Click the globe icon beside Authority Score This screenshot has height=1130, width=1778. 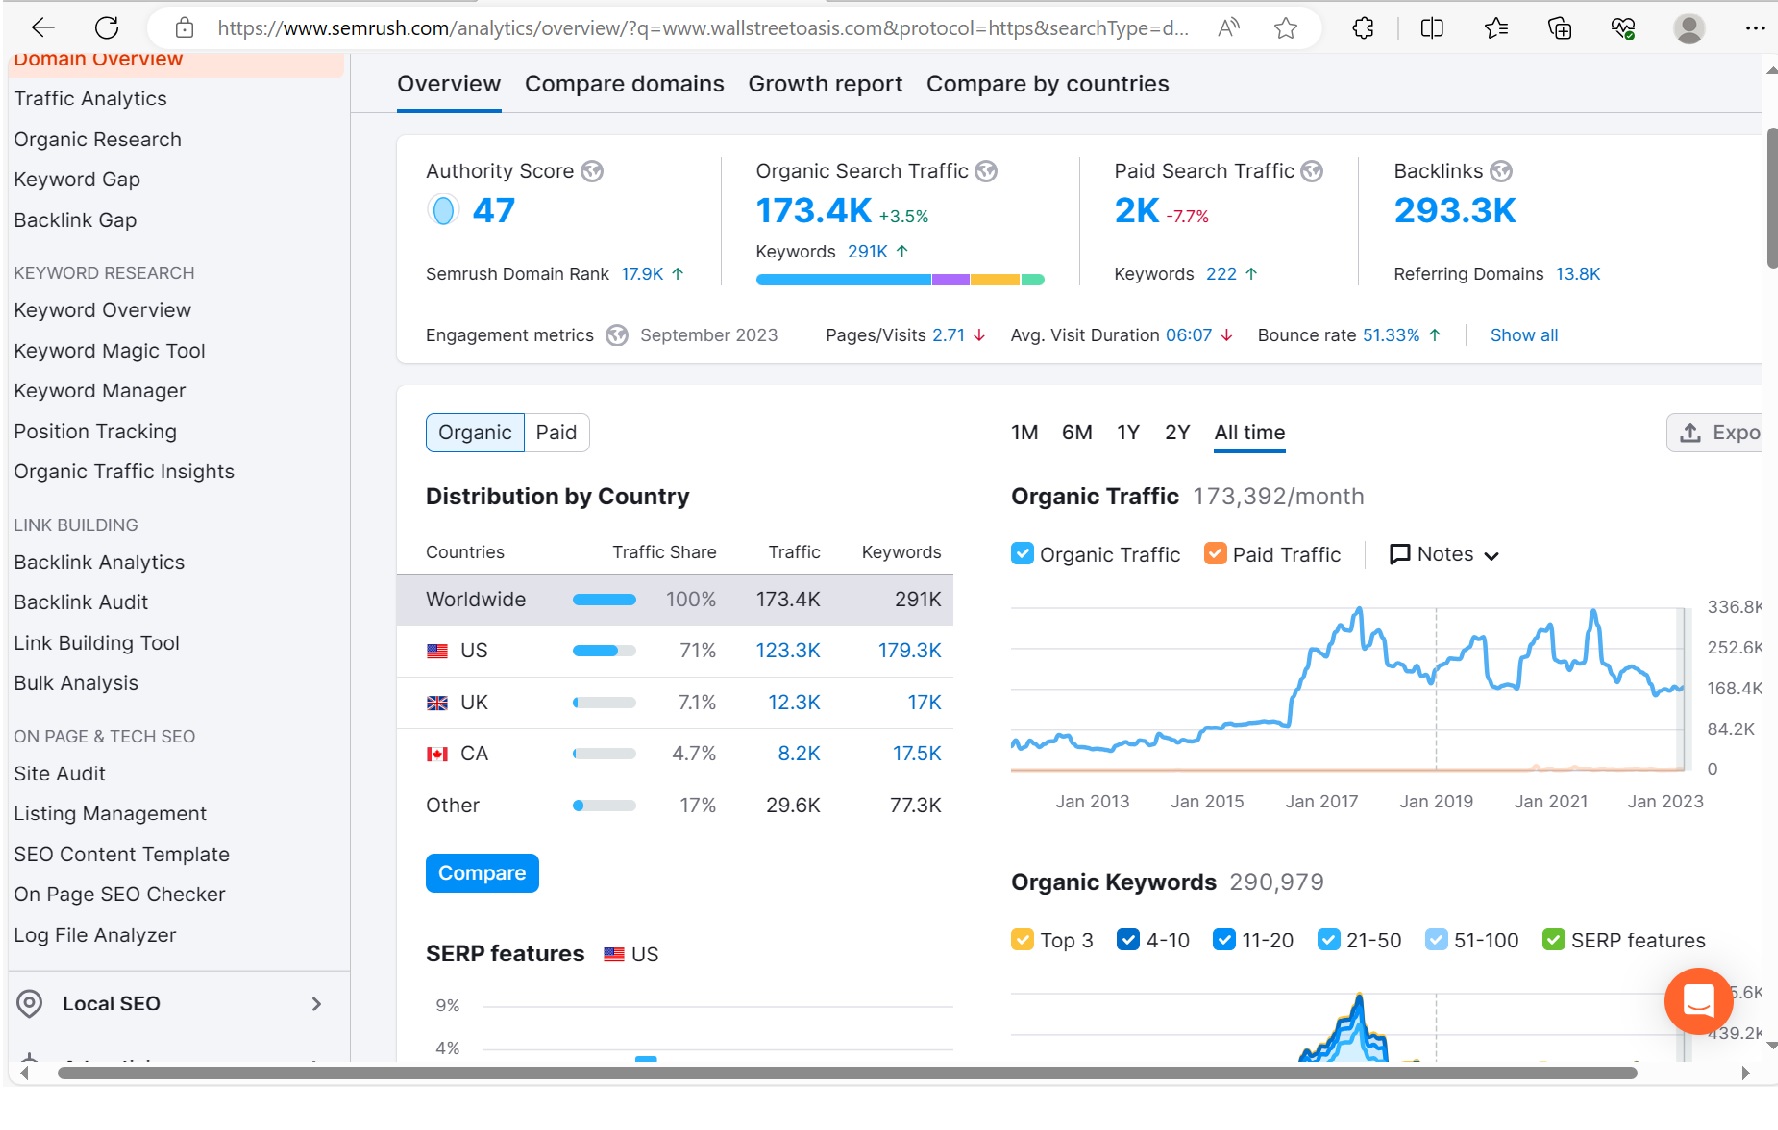click(x=593, y=171)
